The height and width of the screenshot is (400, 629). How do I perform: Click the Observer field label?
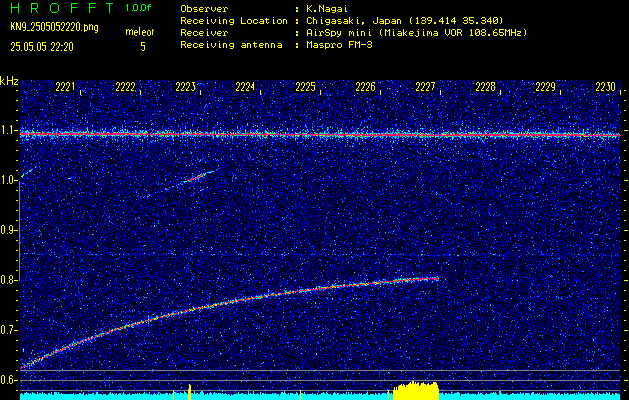pos(204,8)
